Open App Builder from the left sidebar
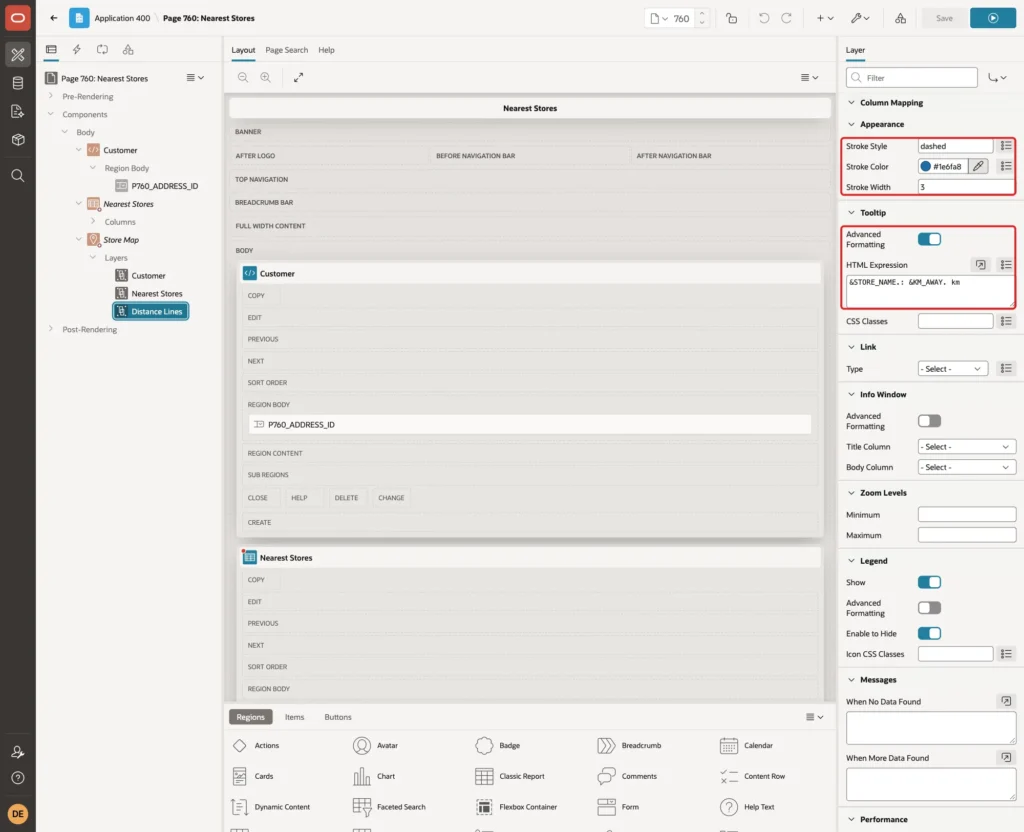The image size is (1024, 832). point(18,55)
